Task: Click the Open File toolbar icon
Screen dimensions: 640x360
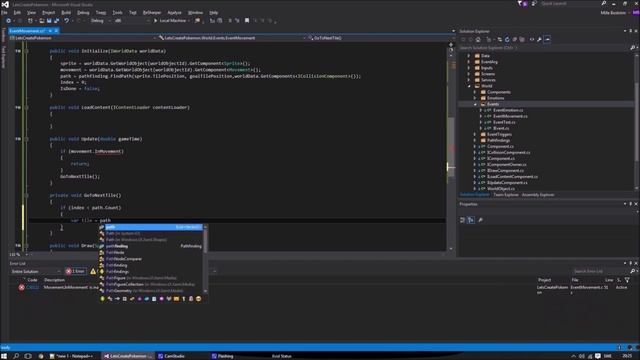Action: pyautogui.click(x=41, y=20)
